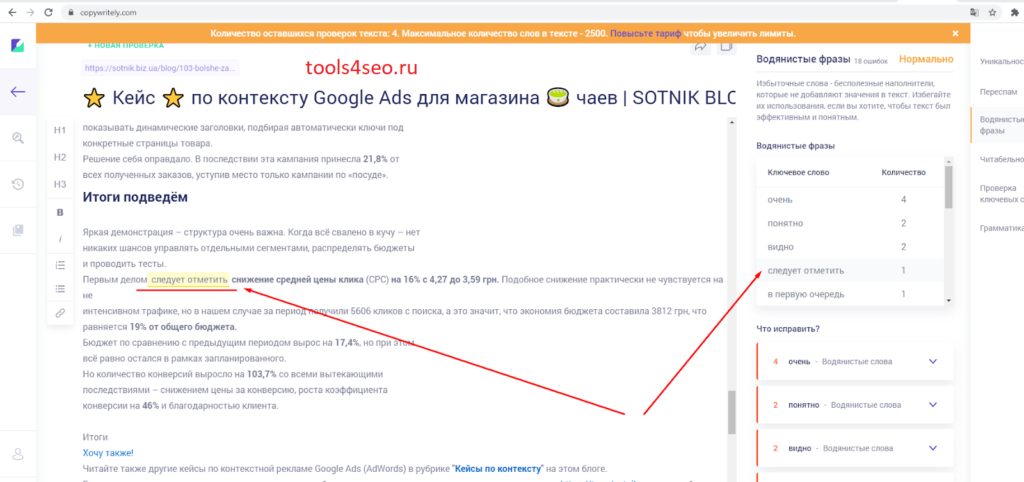Open the history clock icon in sidebar
1024x482 pixels.
click(x=18, y=184)
